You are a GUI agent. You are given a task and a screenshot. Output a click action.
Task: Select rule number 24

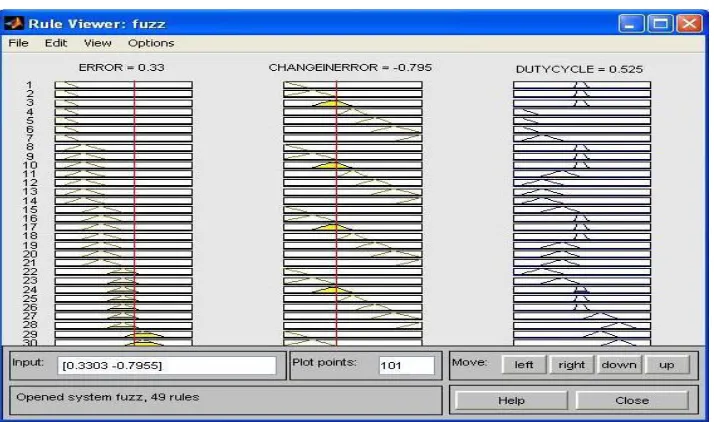click(x=30, y=290)
